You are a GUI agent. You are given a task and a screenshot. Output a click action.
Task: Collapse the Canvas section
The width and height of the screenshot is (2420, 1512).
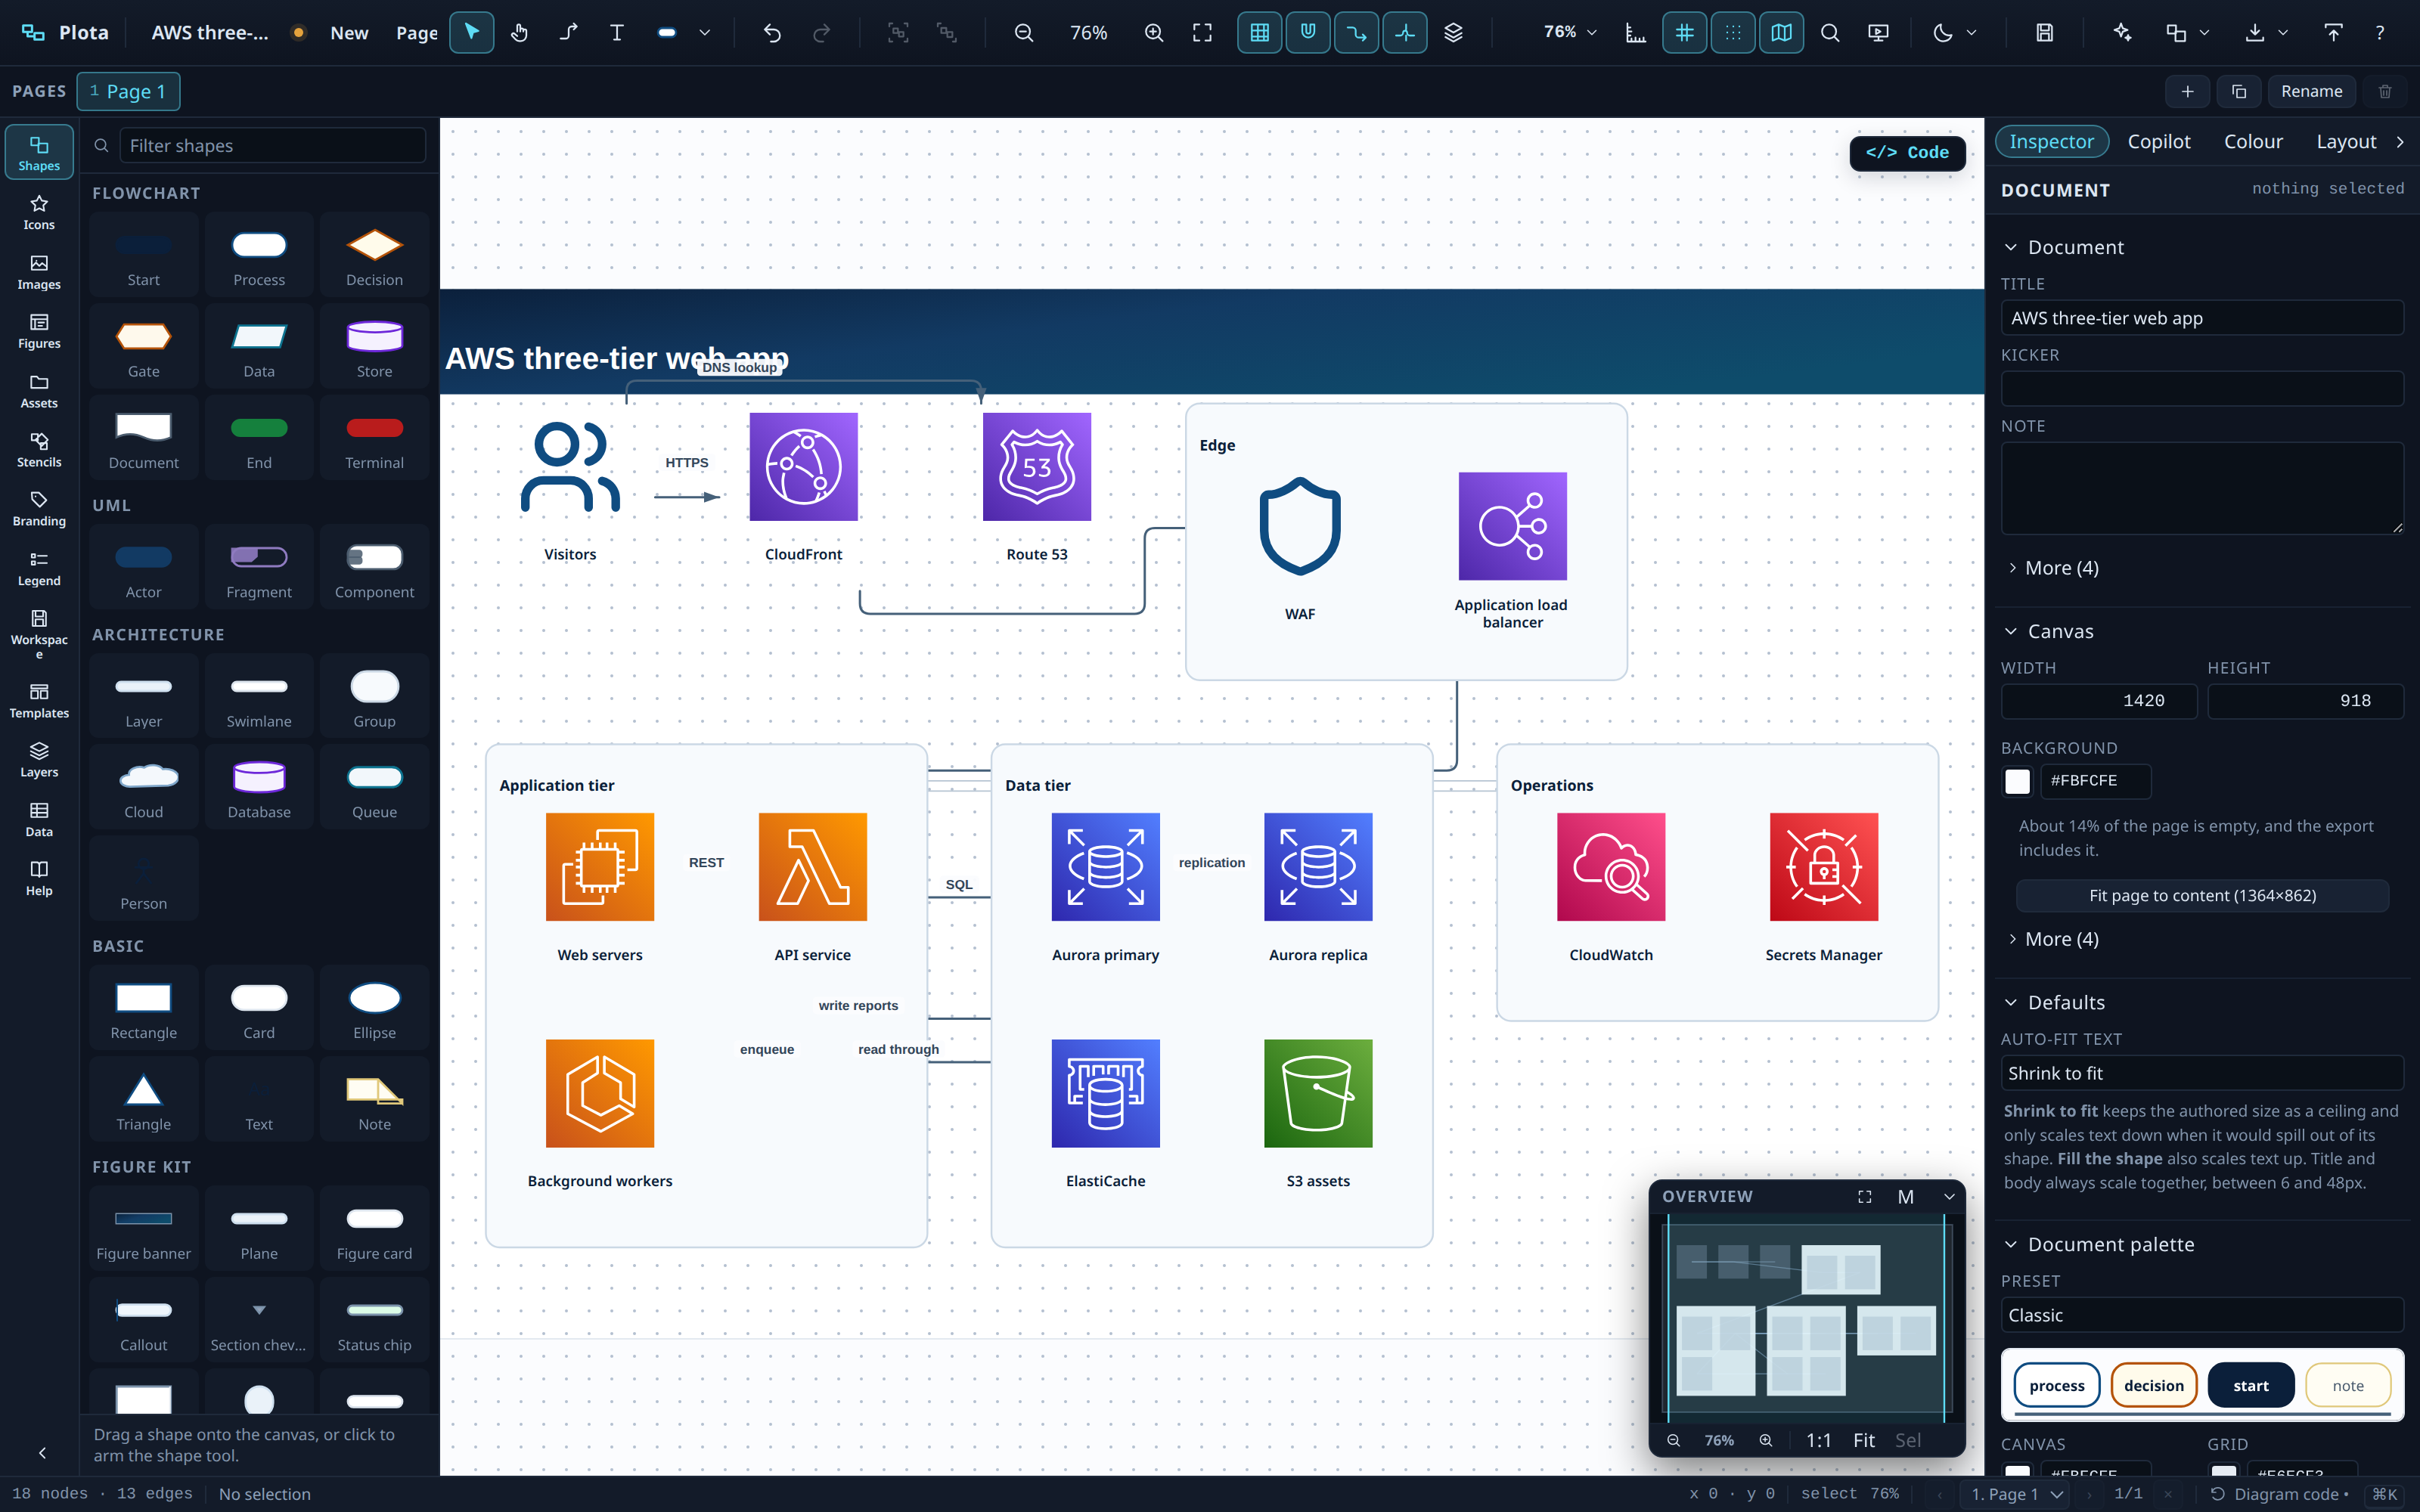click(2049, 631)
